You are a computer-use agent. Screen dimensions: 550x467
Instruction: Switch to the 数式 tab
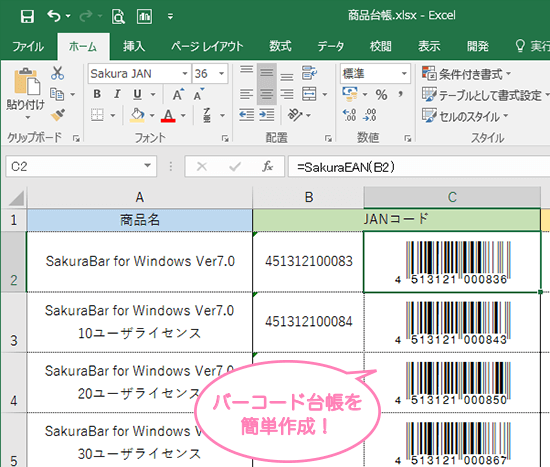[x=280, y=47]
